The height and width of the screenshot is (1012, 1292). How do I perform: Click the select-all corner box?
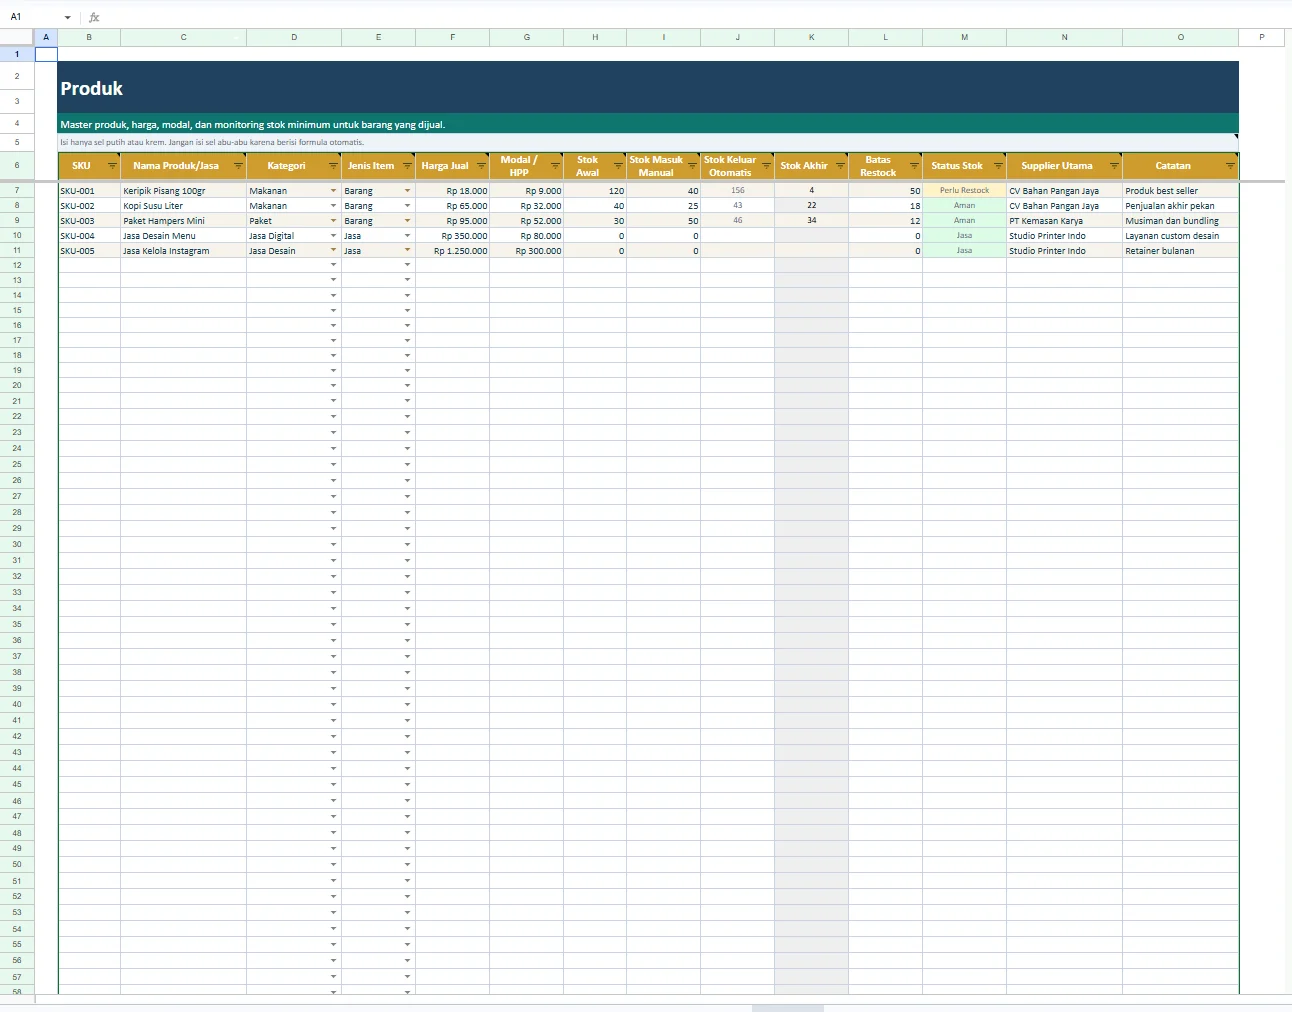17,37
